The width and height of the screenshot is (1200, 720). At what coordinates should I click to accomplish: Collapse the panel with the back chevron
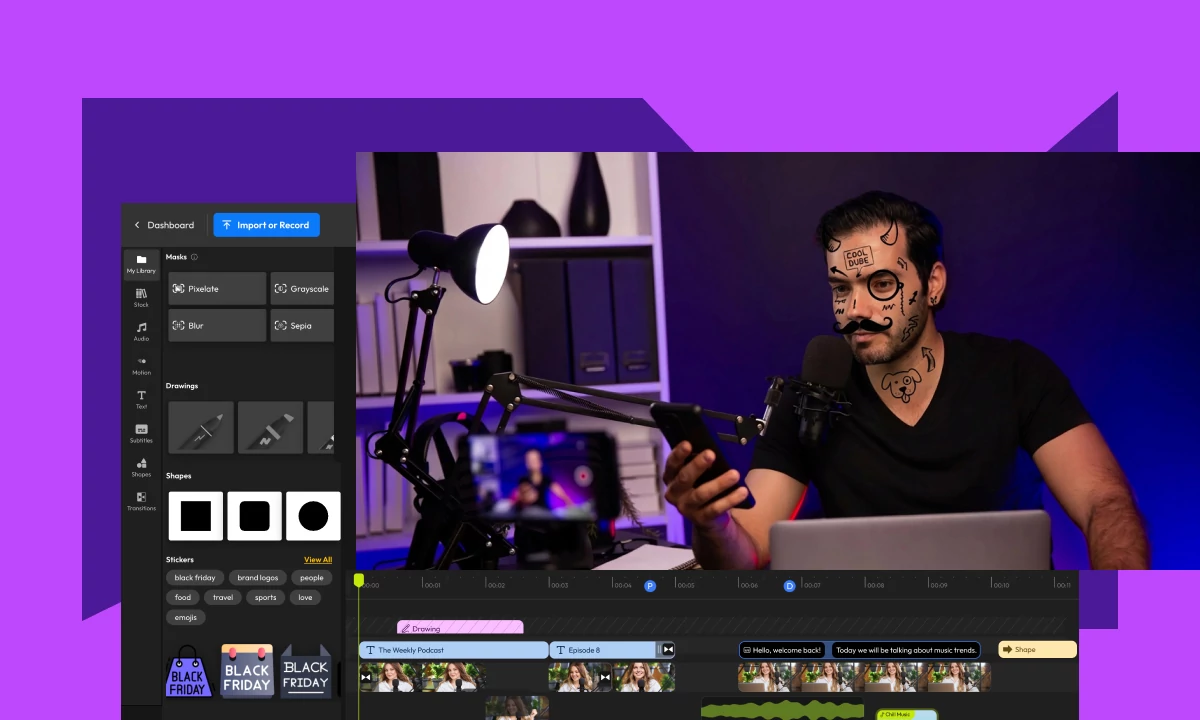(x=136, y=225)
